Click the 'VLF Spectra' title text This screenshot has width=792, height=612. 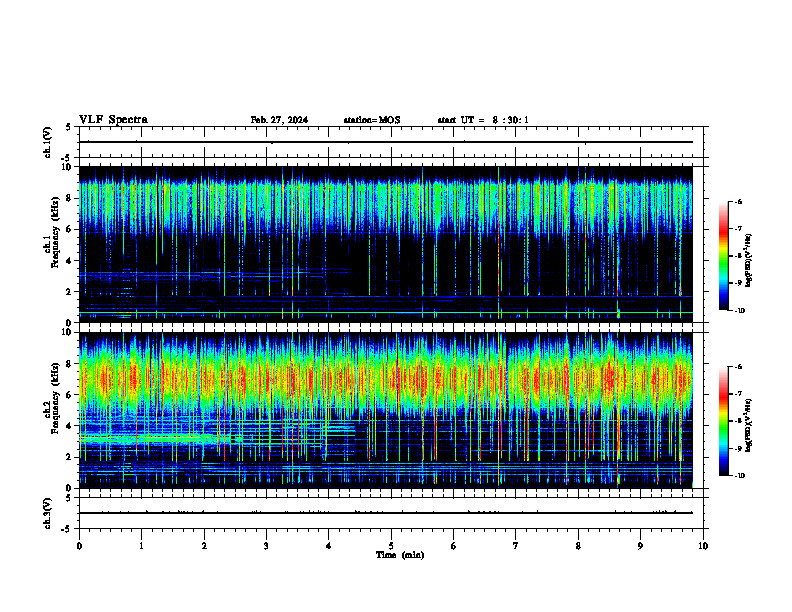[113, 120]
